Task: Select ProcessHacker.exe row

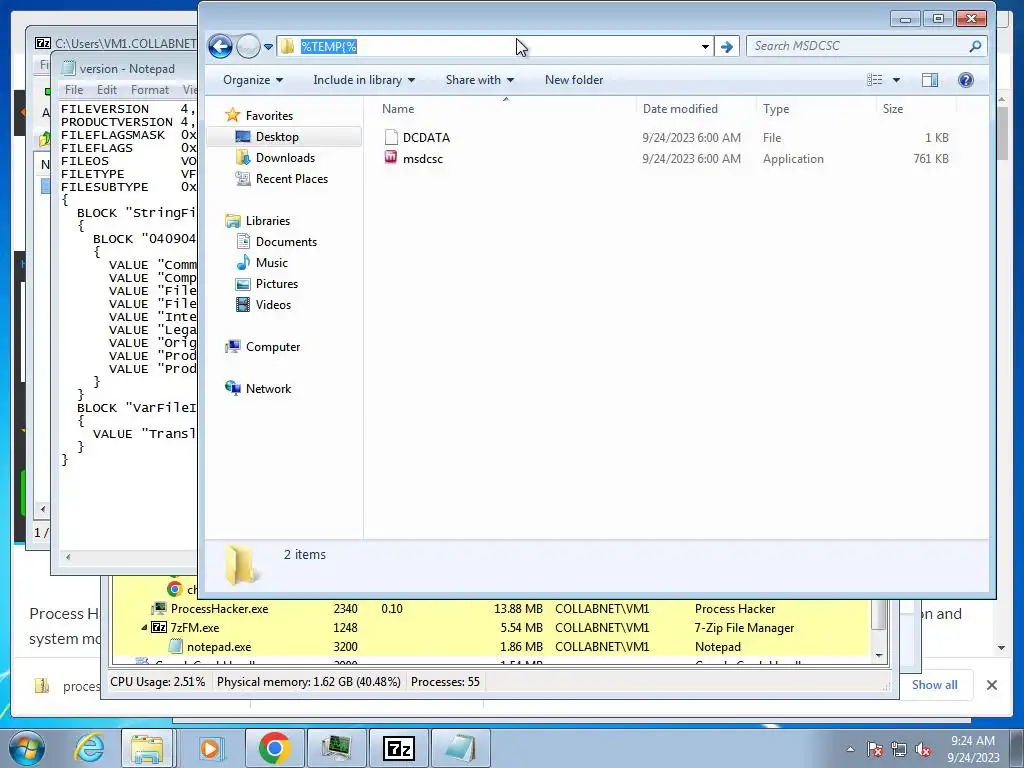Action: 491,609
